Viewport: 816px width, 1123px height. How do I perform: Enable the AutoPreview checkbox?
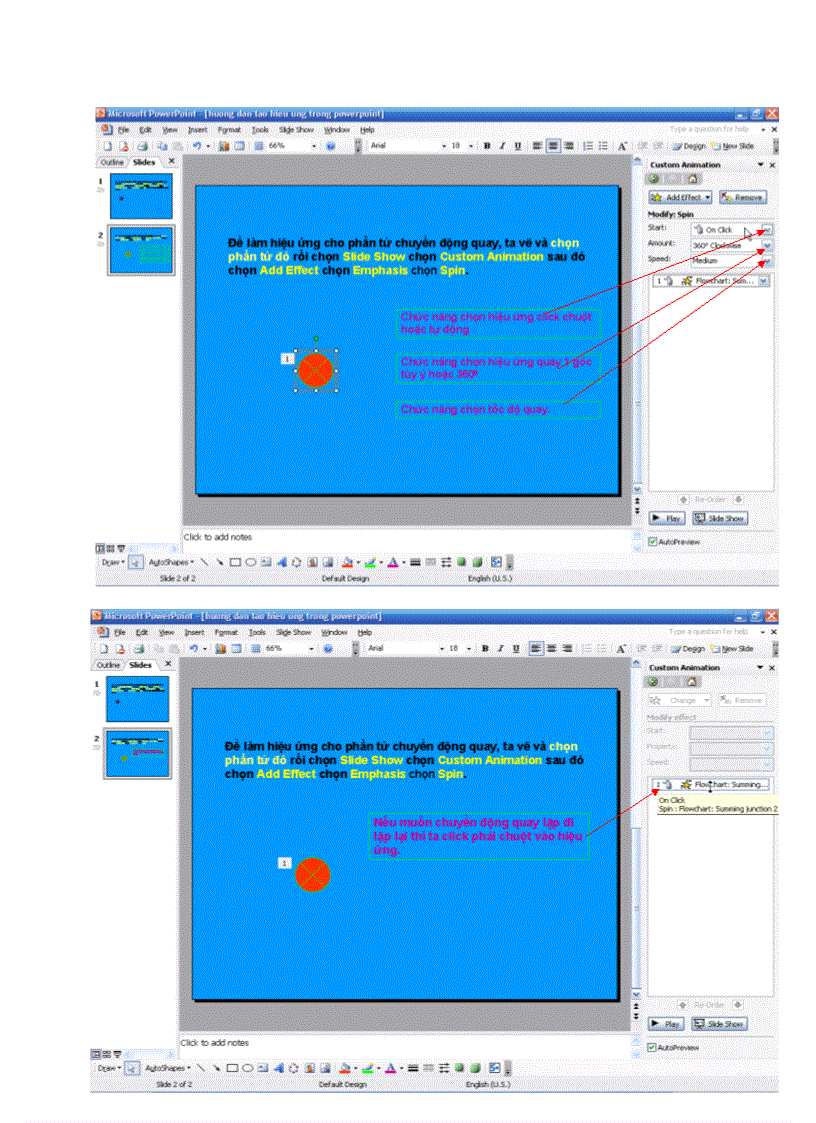pos(653,540)
